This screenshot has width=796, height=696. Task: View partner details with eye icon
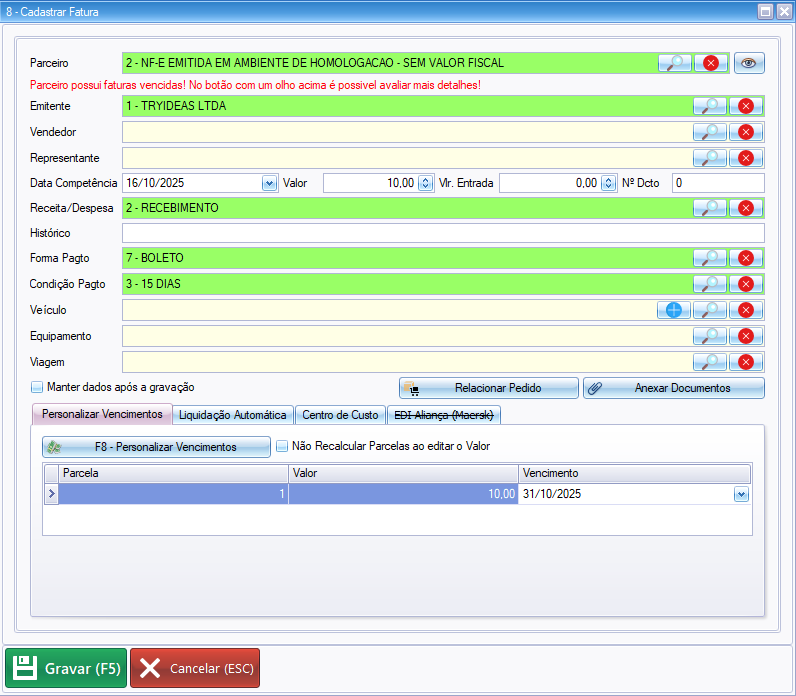[x=749, y=63]
